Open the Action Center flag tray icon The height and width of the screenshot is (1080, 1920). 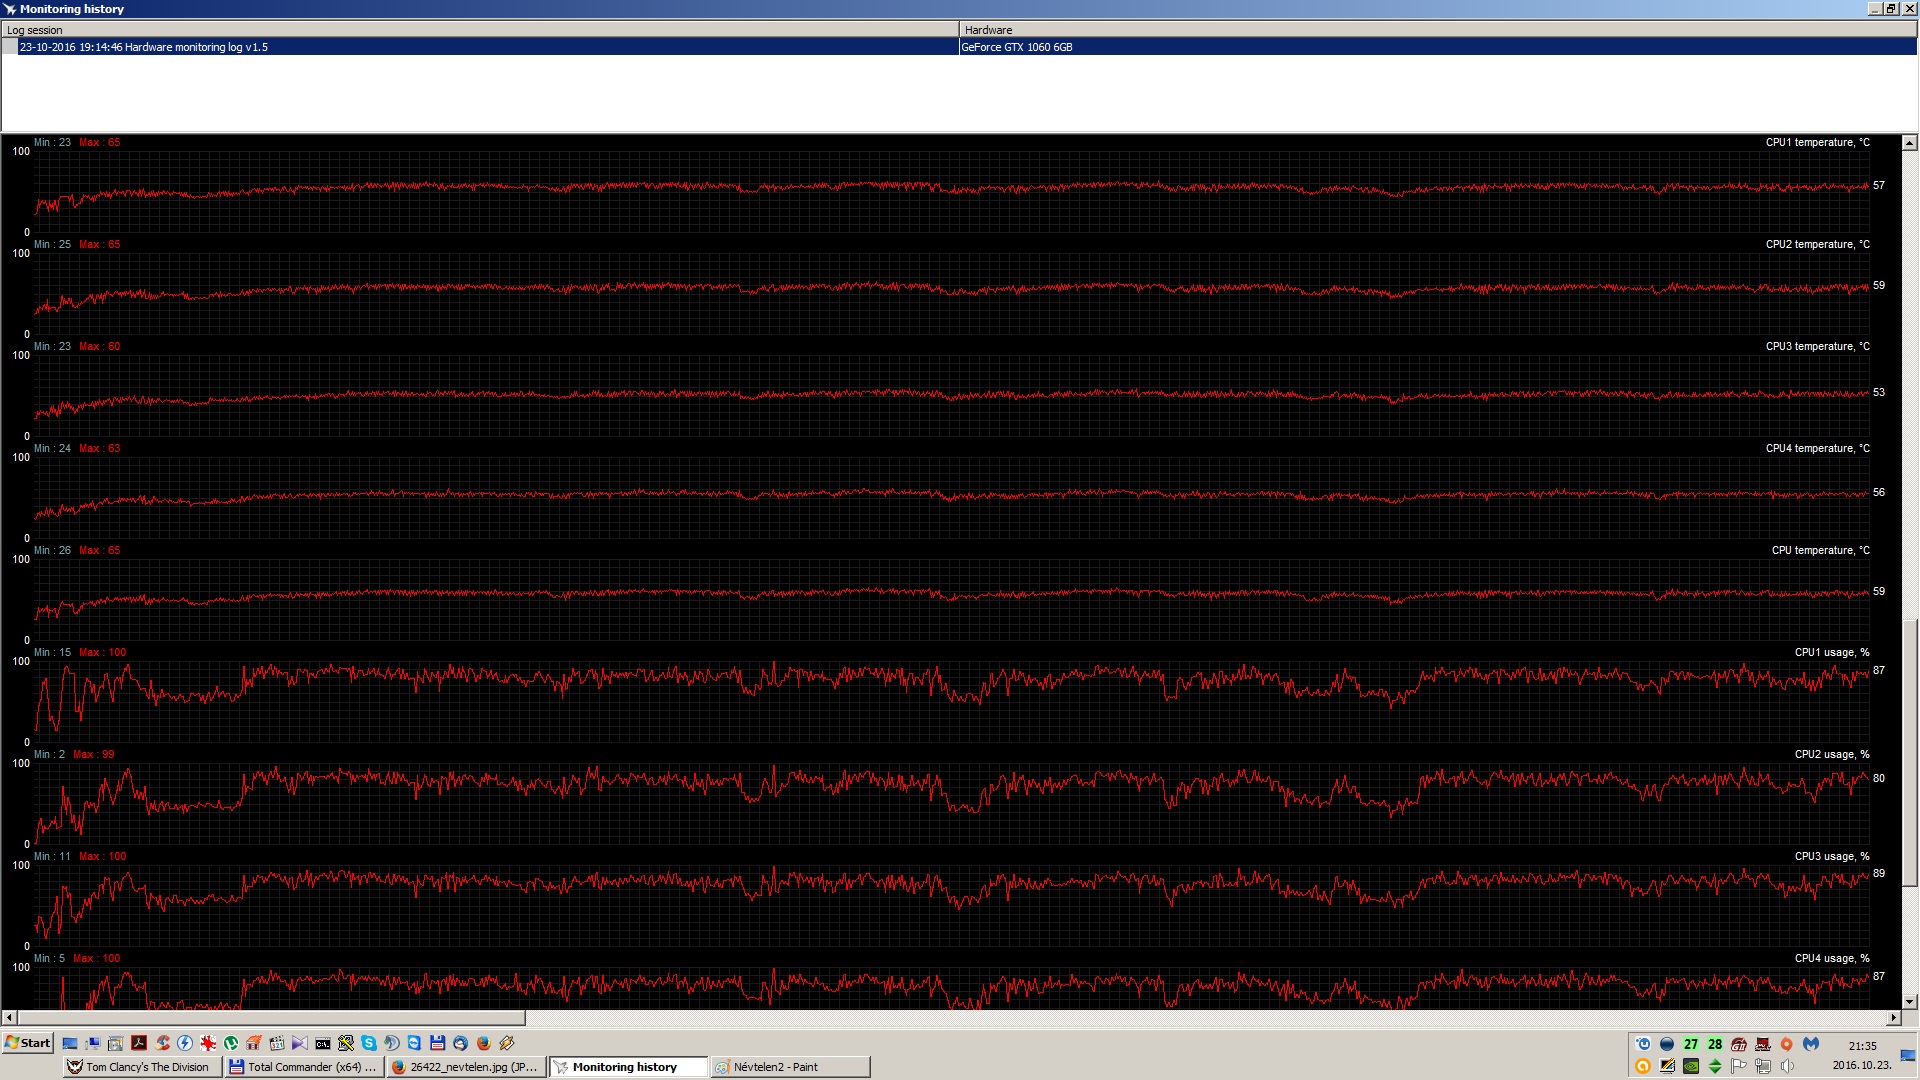(x=1738, y=1066)
